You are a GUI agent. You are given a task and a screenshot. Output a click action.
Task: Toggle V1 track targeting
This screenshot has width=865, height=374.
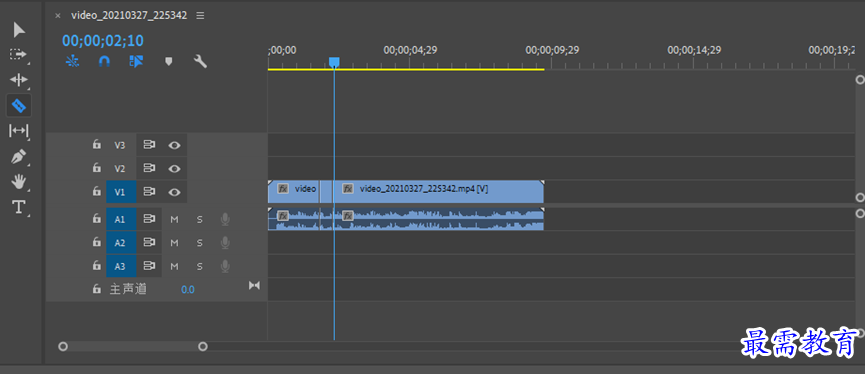120,192
